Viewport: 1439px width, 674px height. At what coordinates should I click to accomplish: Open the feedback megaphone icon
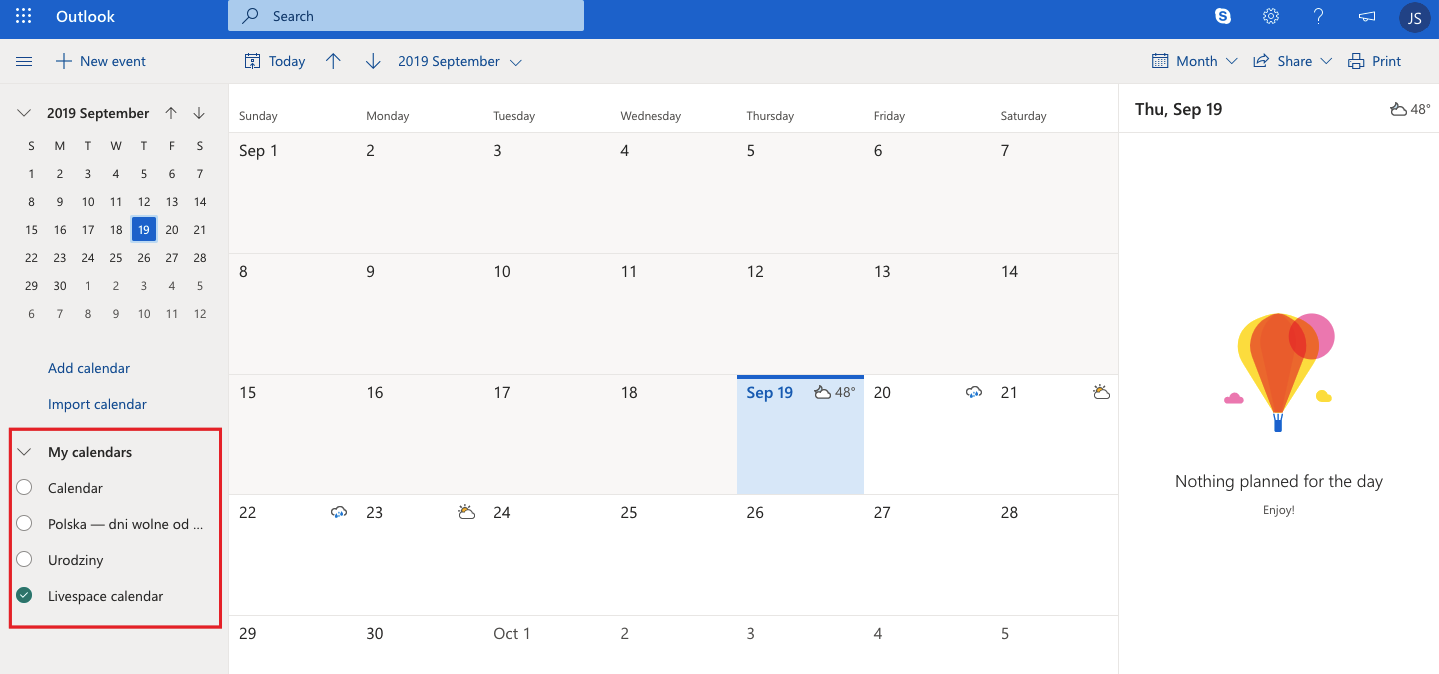click(x=1367, y=16)
